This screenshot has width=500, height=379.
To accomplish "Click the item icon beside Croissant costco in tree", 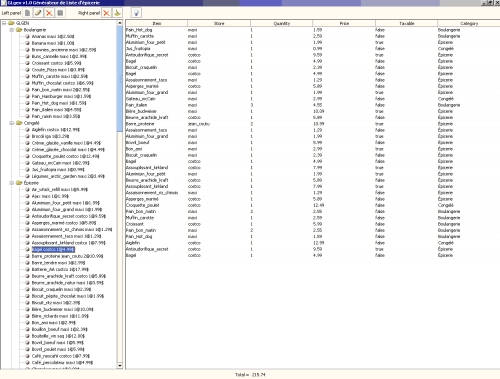I will click(28, 63).
